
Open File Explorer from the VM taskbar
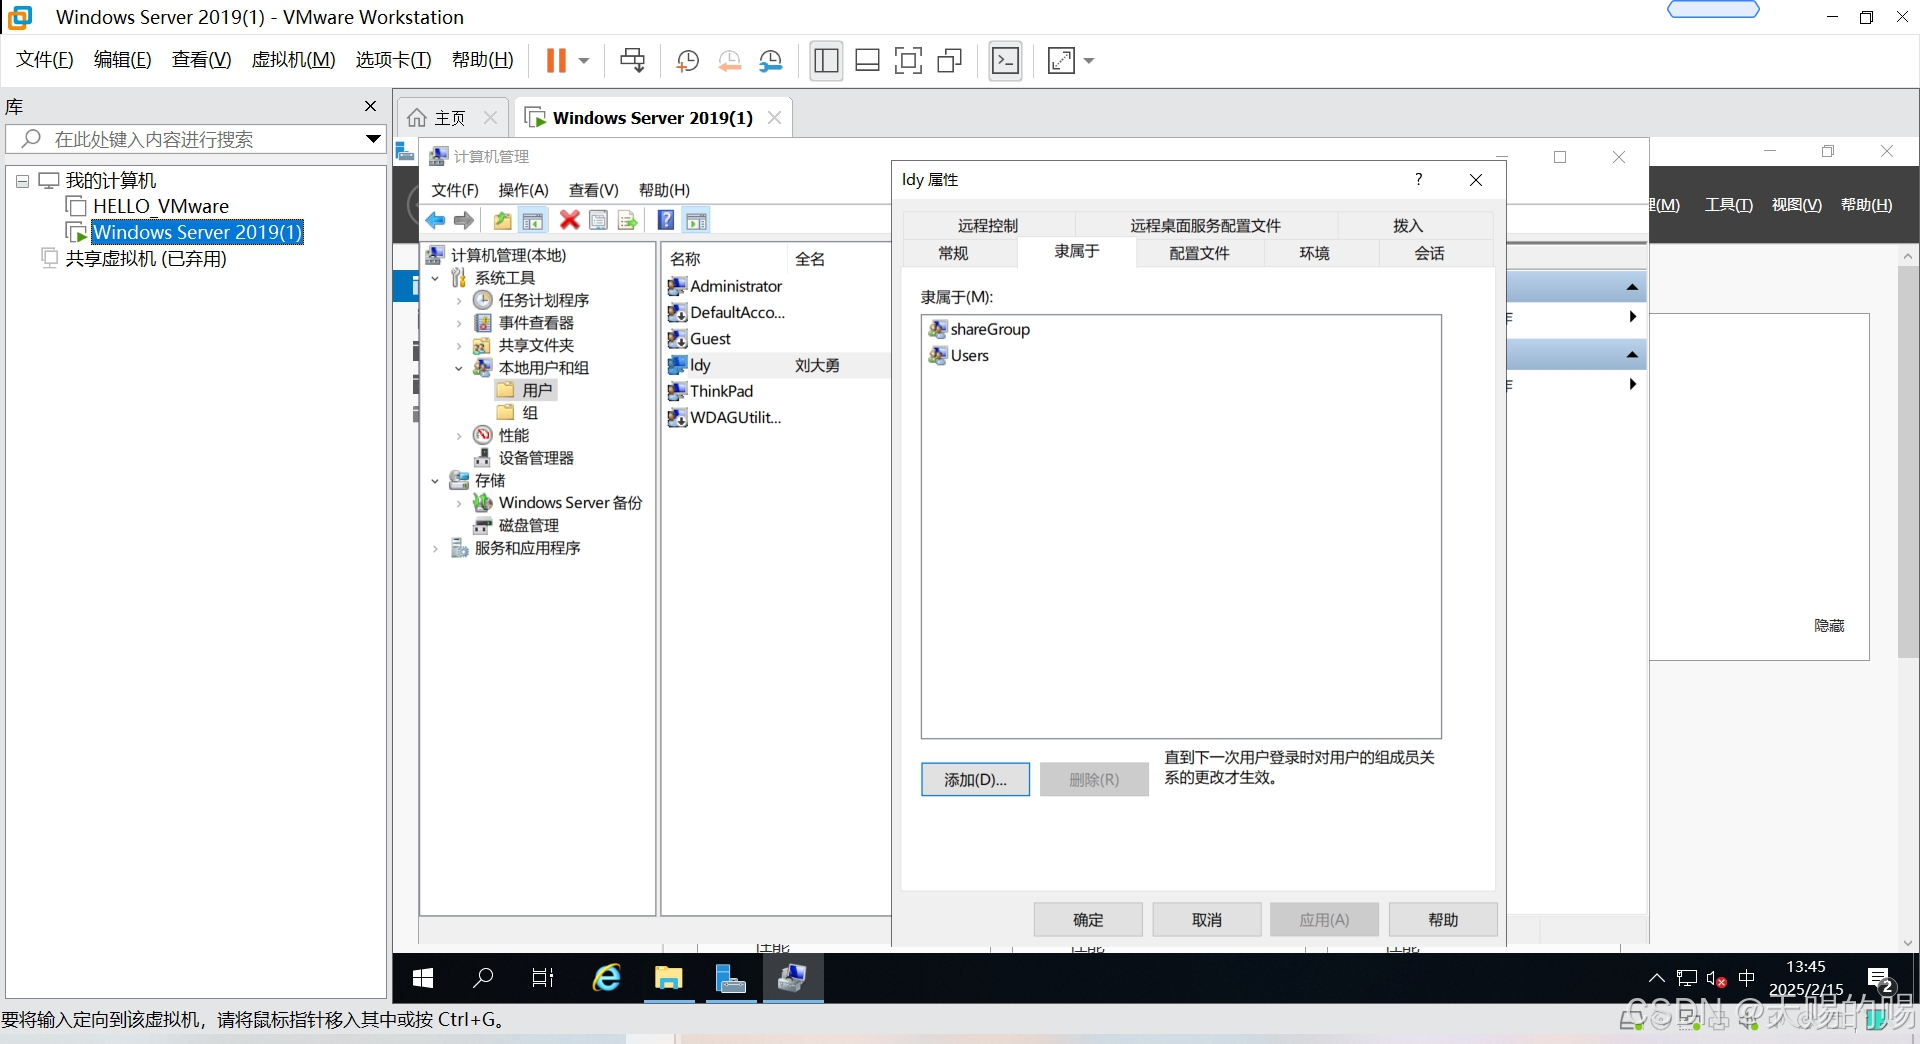pyautogui.click(x=668, y=978)
